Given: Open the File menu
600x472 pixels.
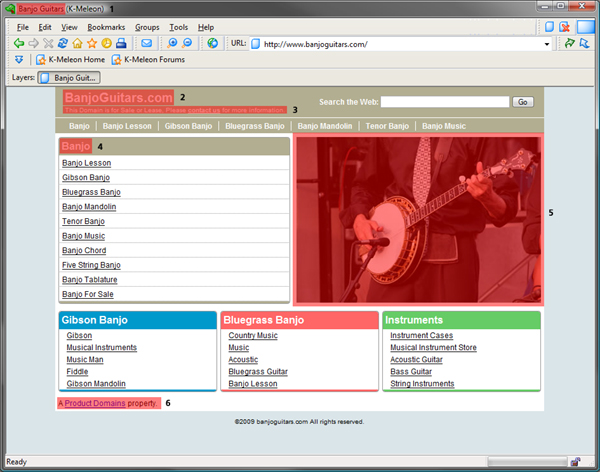Looking at the screenshot, I should click(23, 27).
